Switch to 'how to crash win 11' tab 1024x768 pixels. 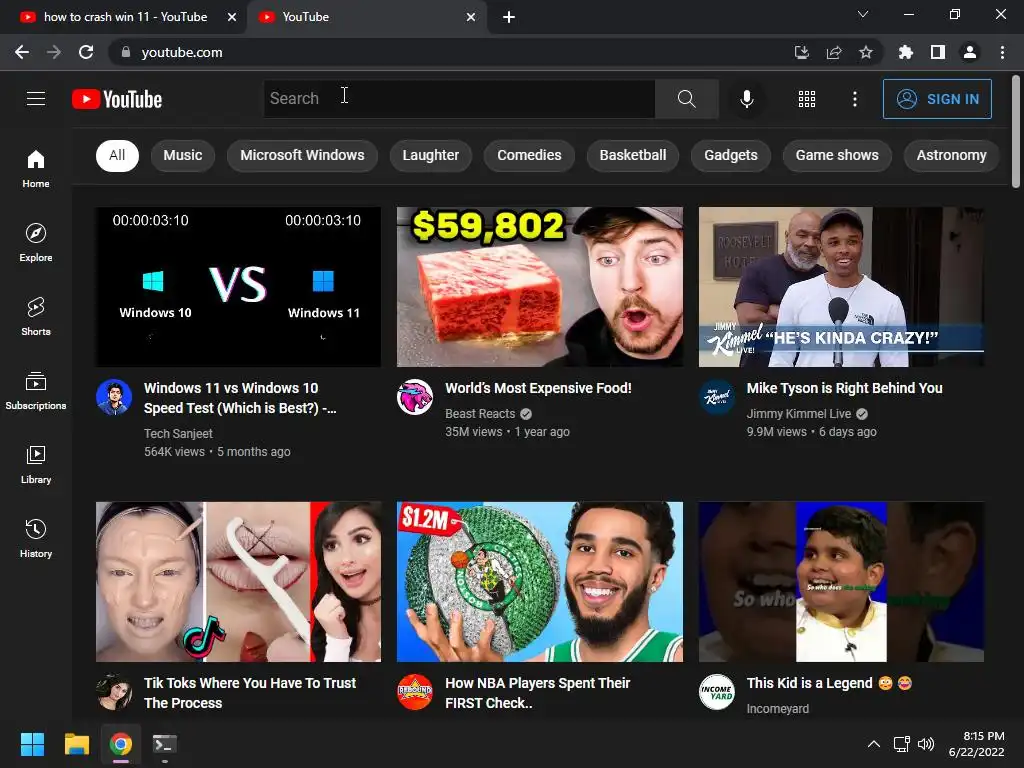click(123, 17)
